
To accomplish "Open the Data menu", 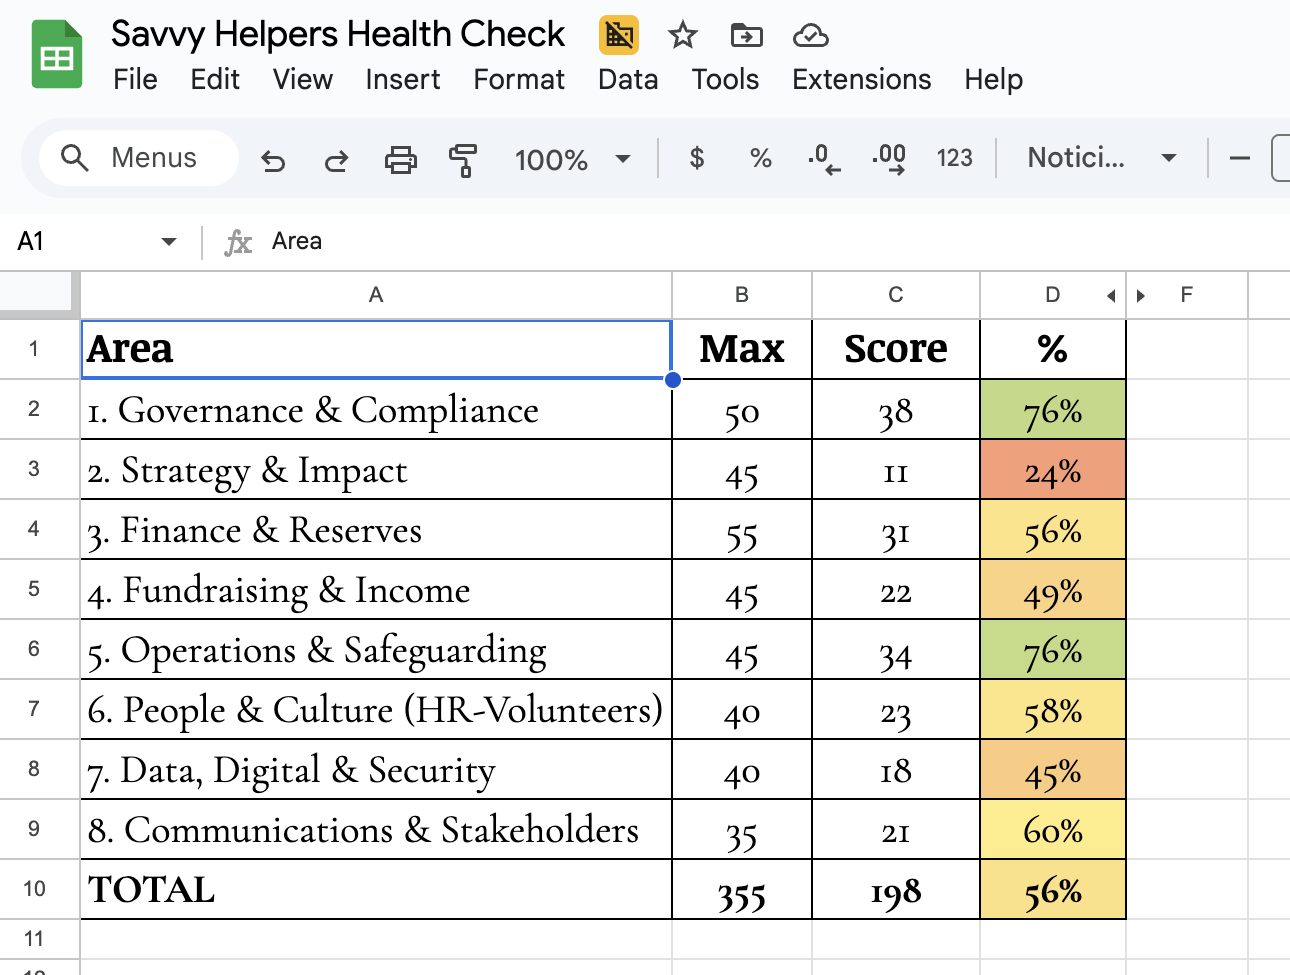I will click(x=628, y=80).
